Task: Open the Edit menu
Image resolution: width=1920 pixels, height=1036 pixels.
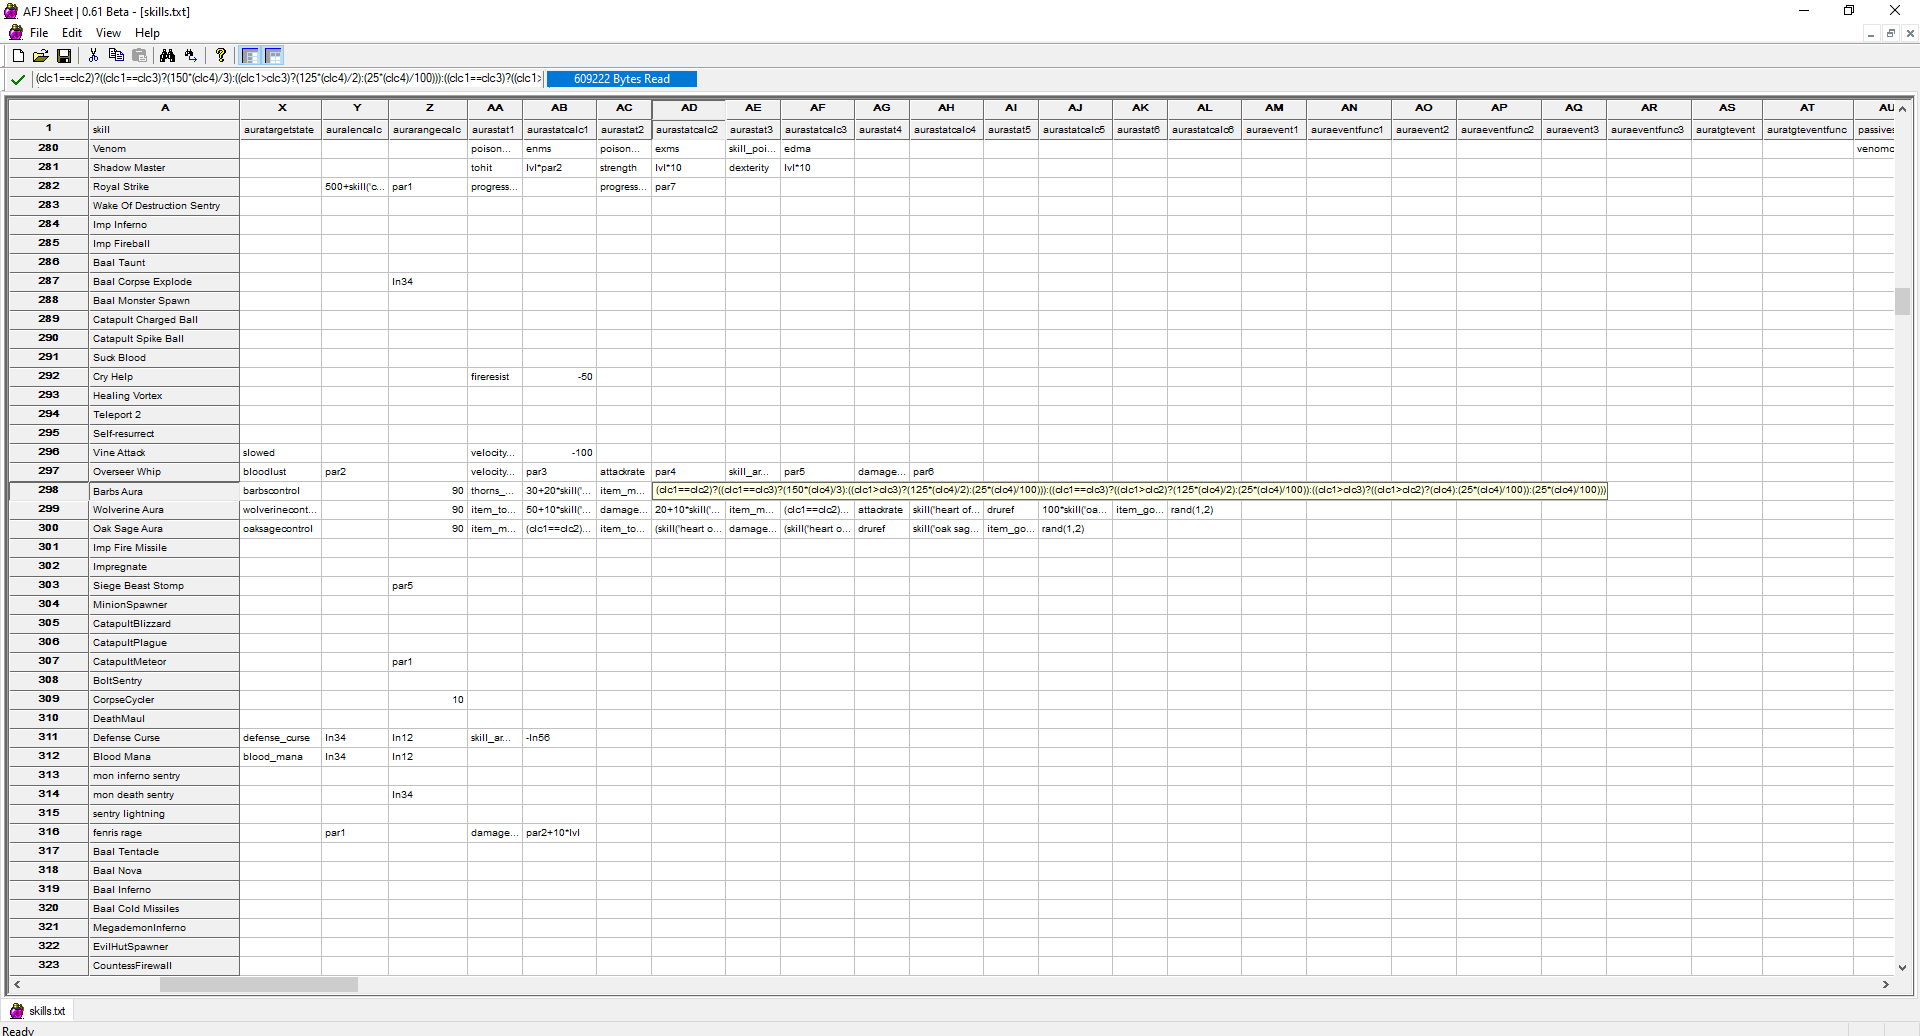Action: [x=72, y=33]
